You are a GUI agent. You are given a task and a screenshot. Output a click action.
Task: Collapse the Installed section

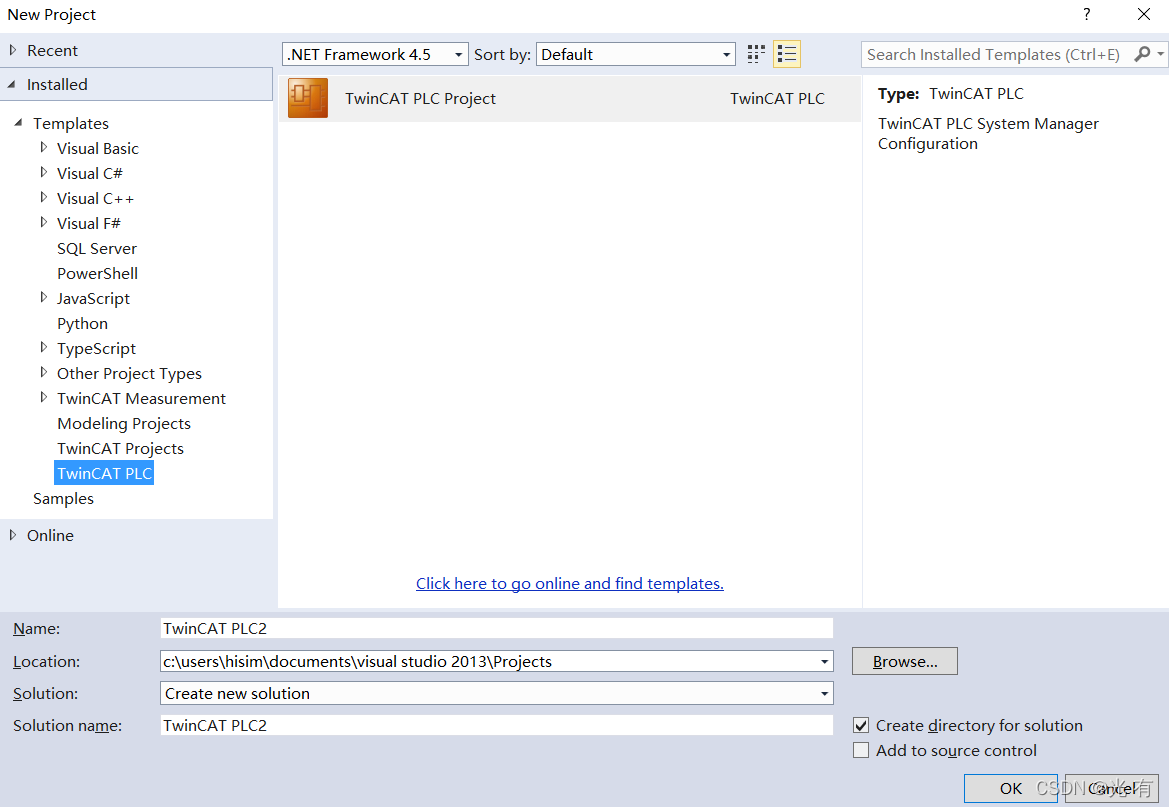click(12, 84)
